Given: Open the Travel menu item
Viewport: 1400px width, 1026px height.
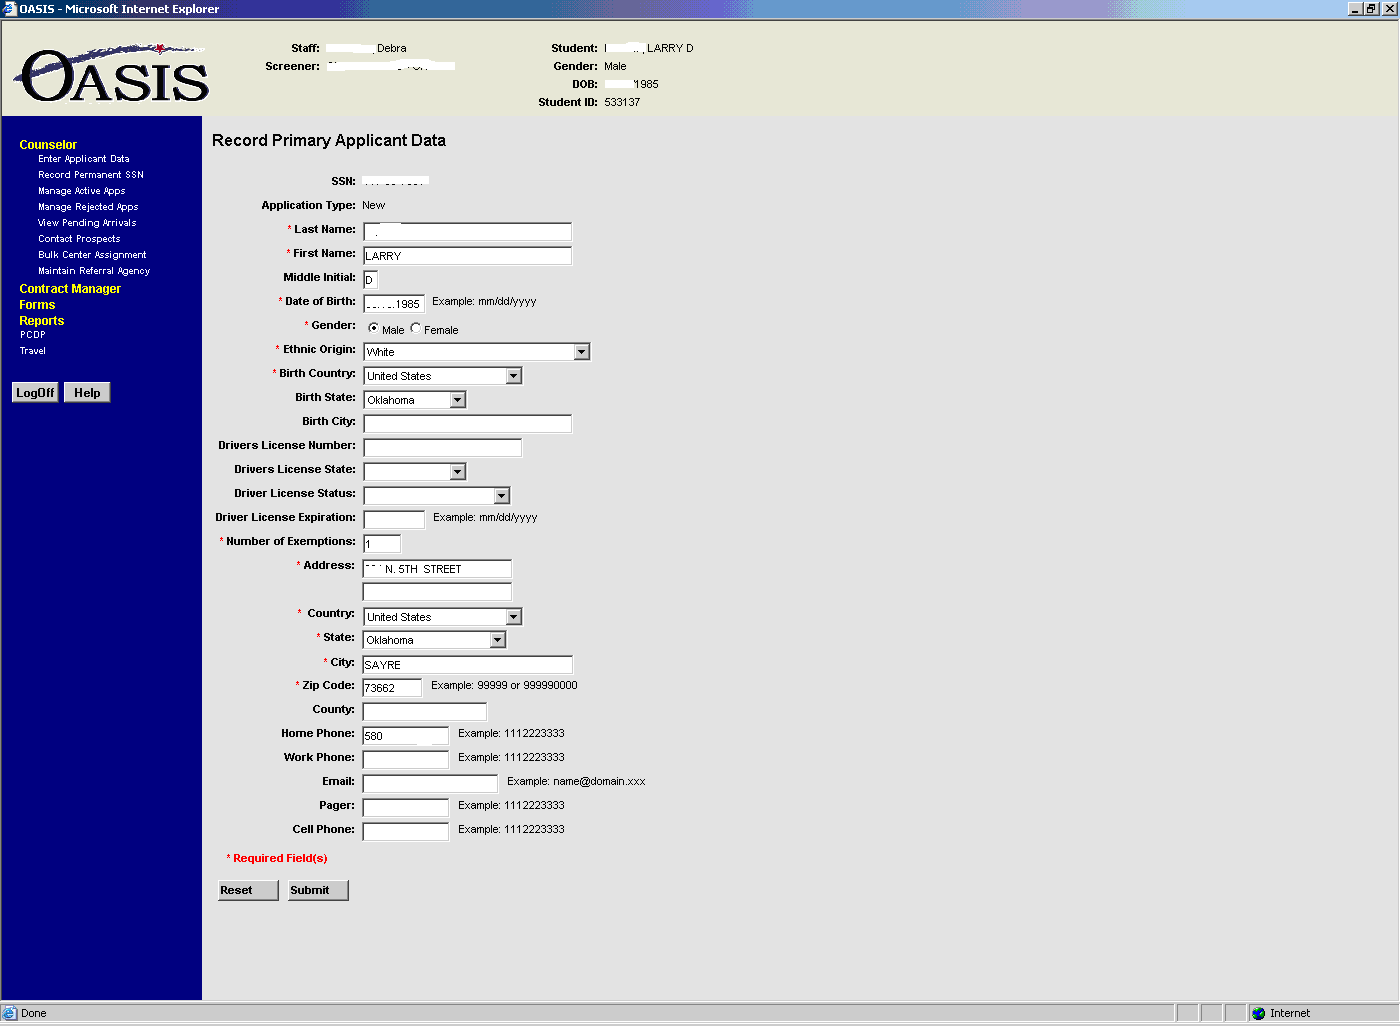Looking at the screenshot, I should point(33,351).
